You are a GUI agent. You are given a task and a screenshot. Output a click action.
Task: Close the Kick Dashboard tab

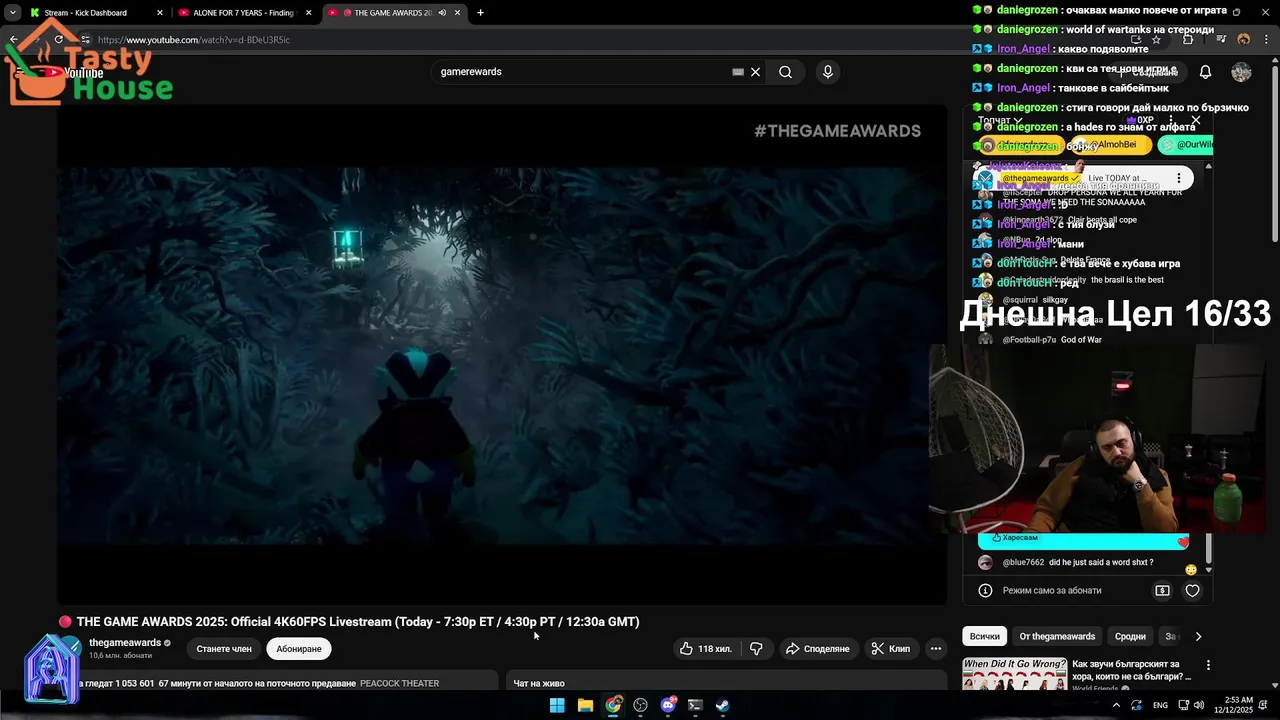click(x=159, y=13)
